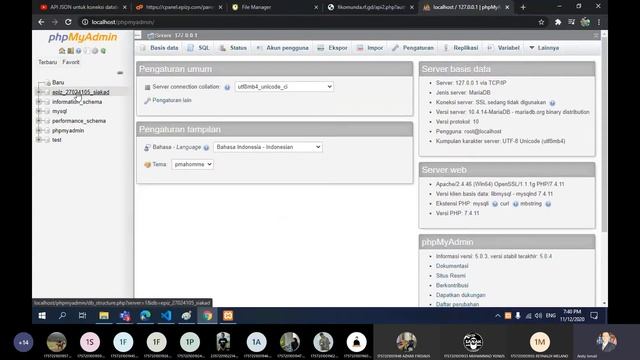Open the Windows Start menu
Viewport: 640px width, 360px height.
click(x=42, y=316)
